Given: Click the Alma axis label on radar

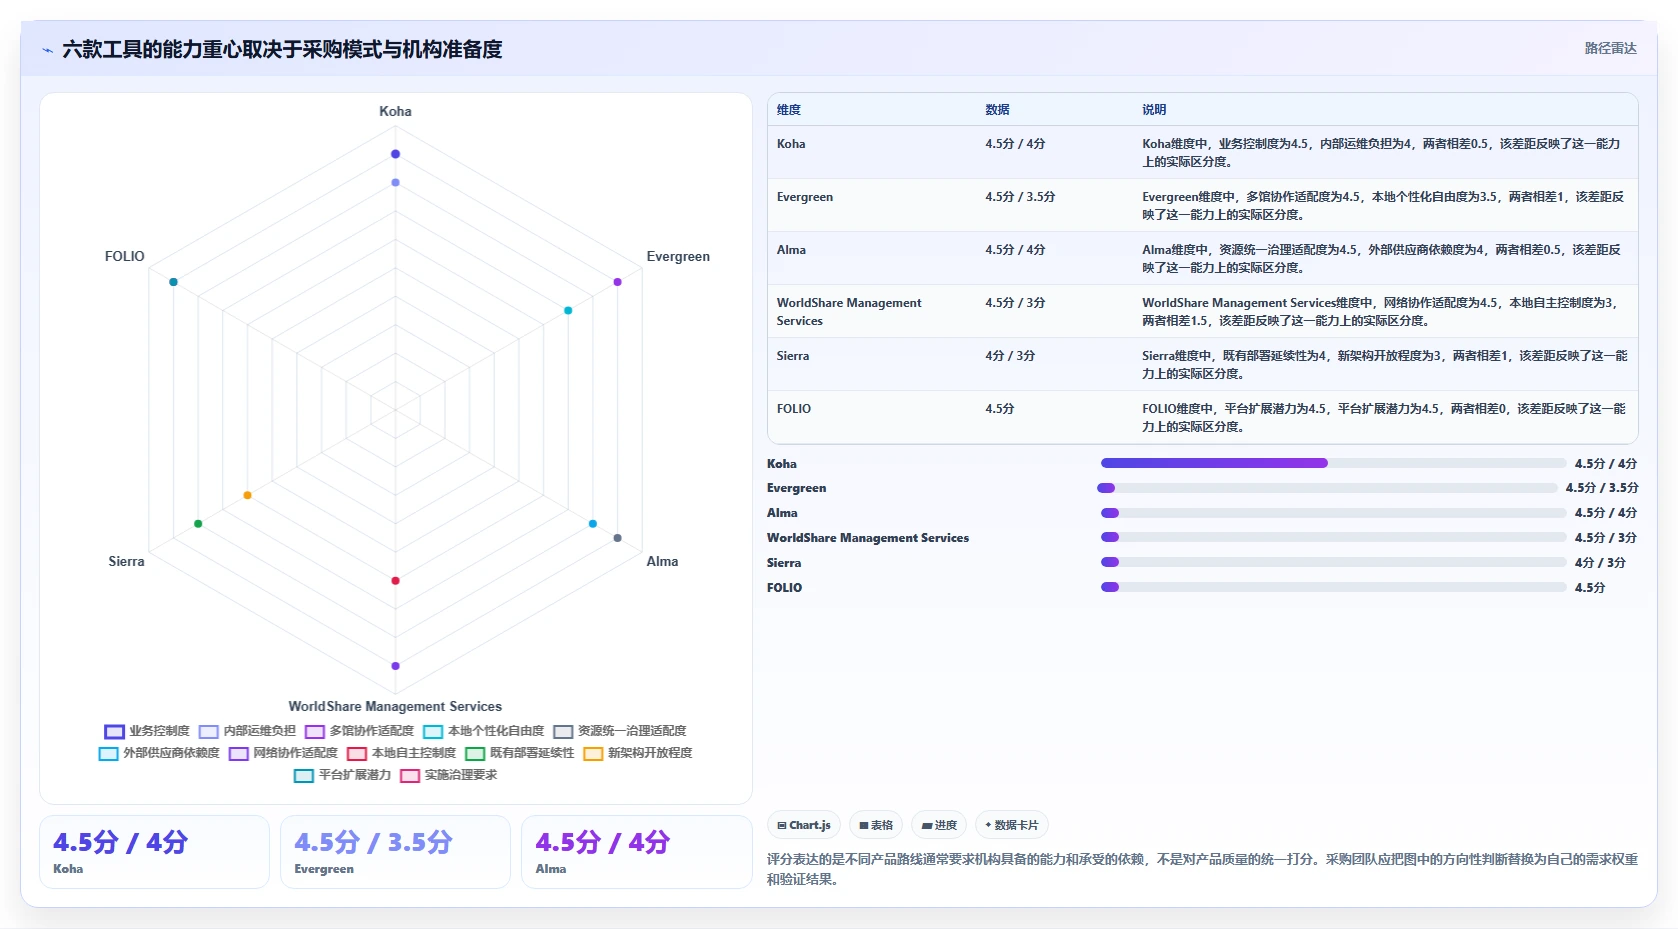Looking at the screenshot, I should point(662,561).
